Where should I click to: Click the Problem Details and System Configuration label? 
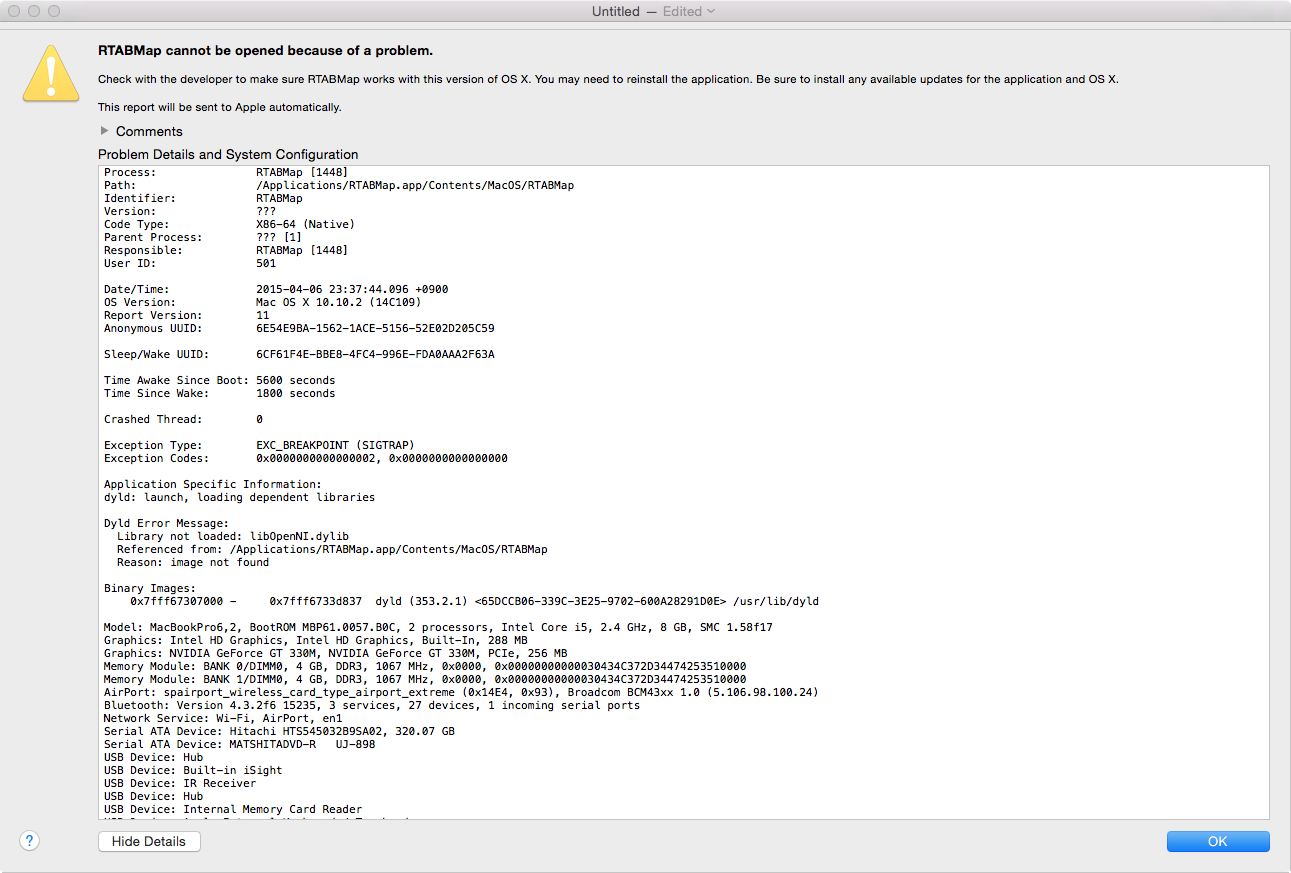click(228, 154)
